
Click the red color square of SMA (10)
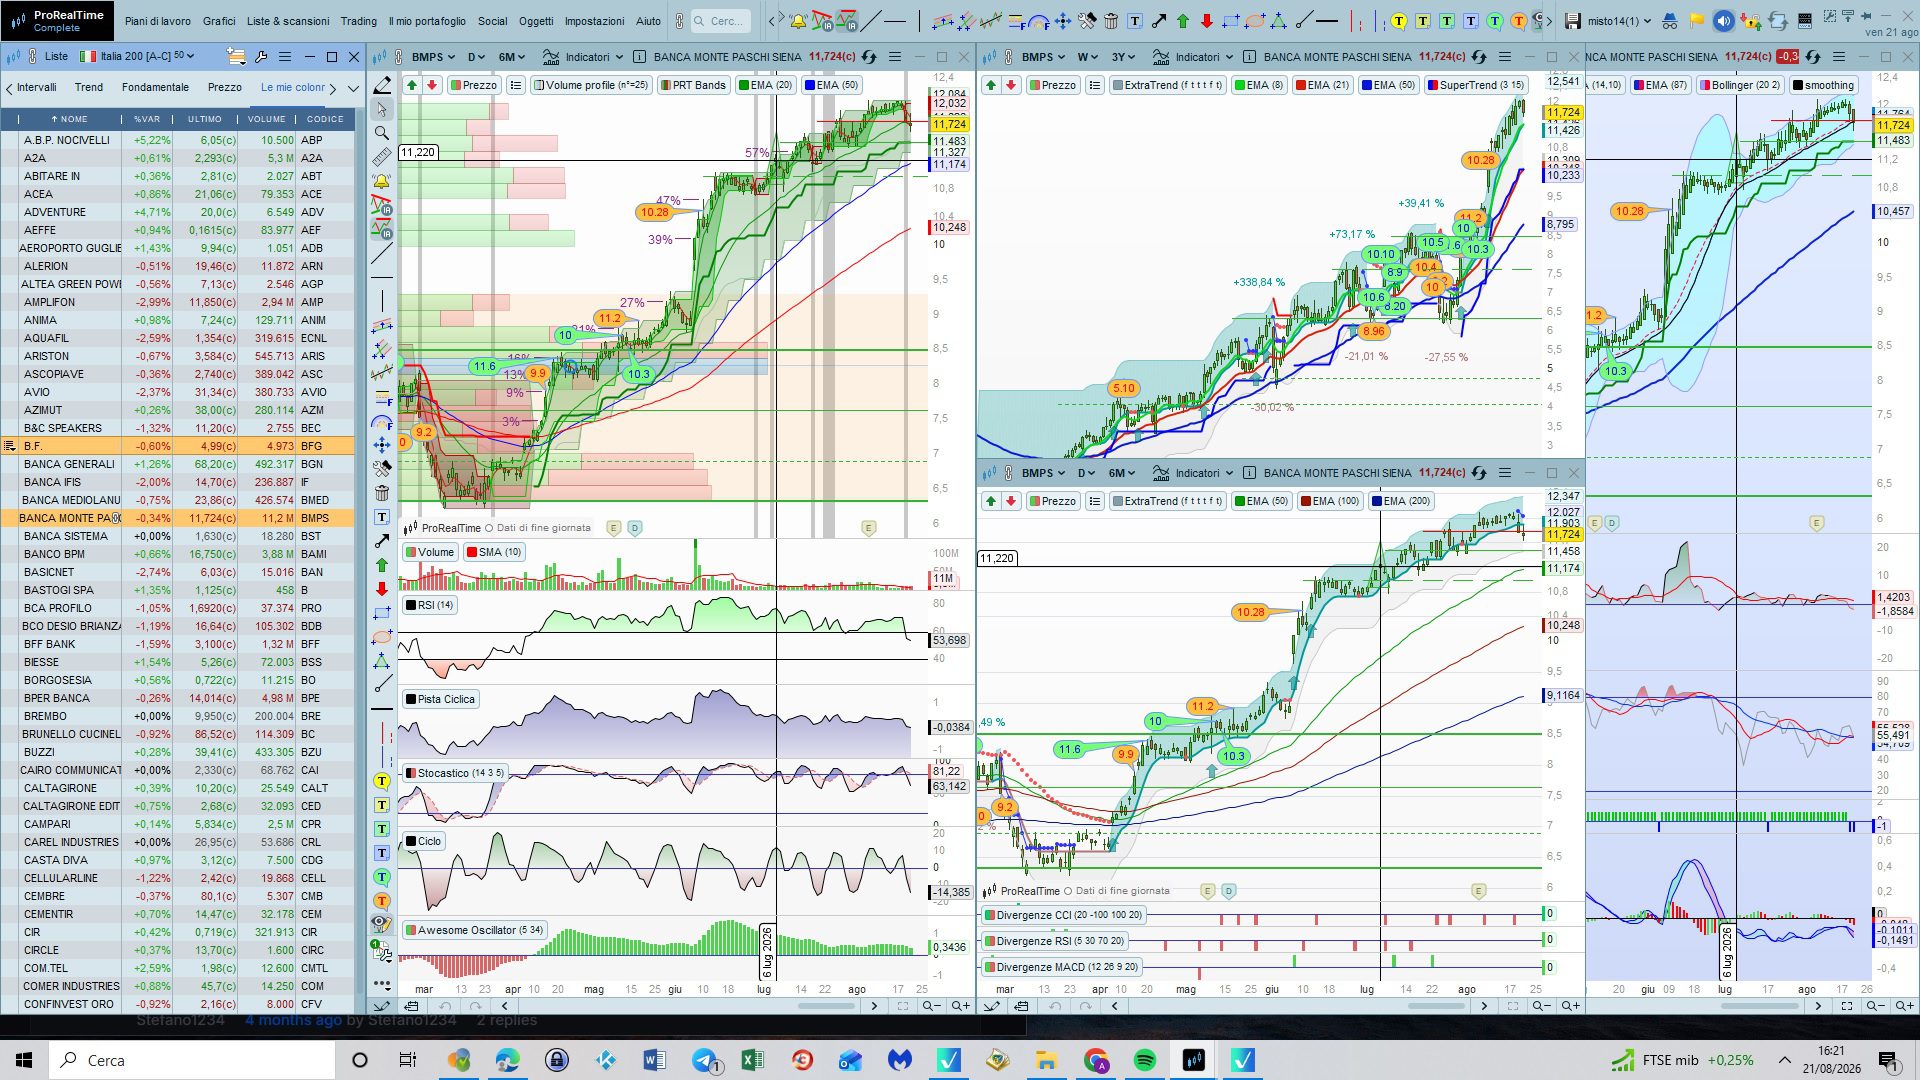[471, 552]
